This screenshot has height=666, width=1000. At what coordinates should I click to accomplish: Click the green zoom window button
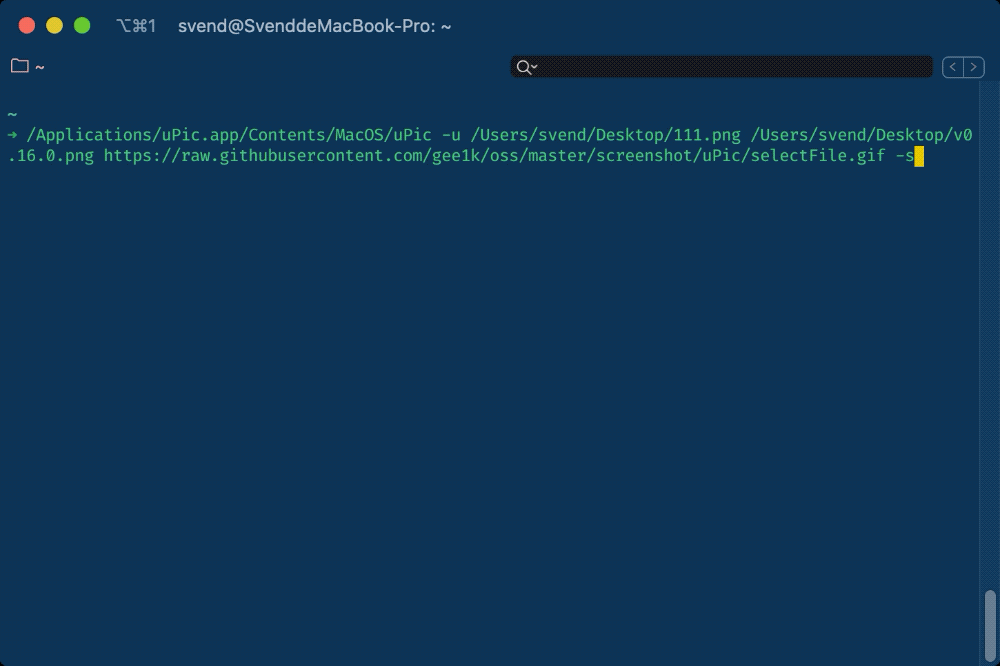(x=82, y=26)
